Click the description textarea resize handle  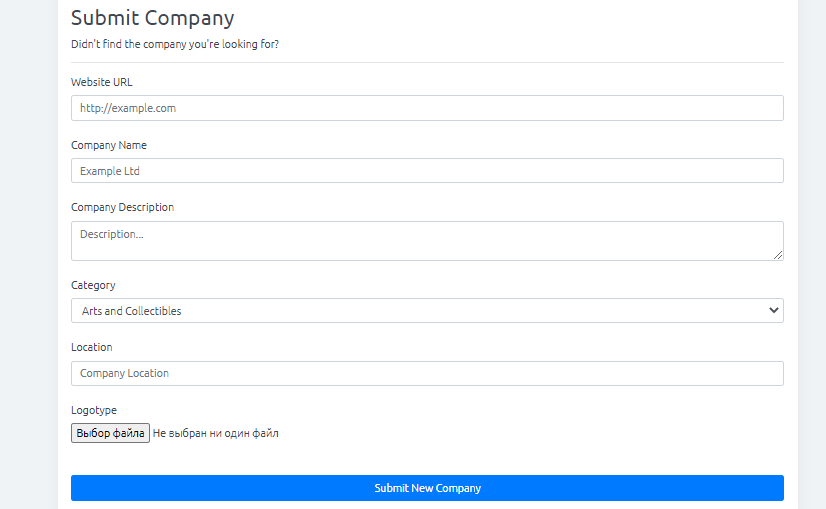(778, 255)
